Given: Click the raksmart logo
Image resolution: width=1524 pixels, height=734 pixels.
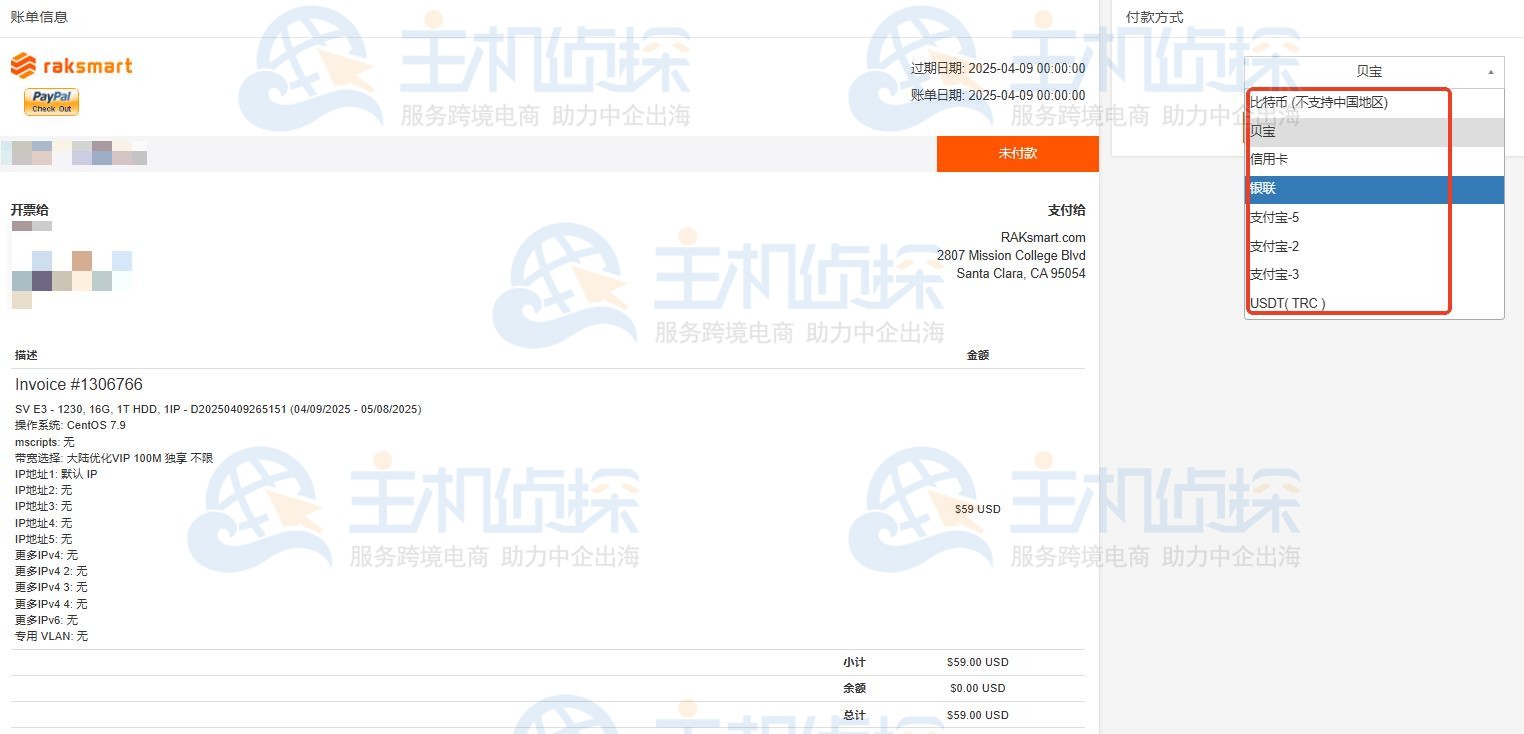Looking at the screenshot, I should coord(70,64).
